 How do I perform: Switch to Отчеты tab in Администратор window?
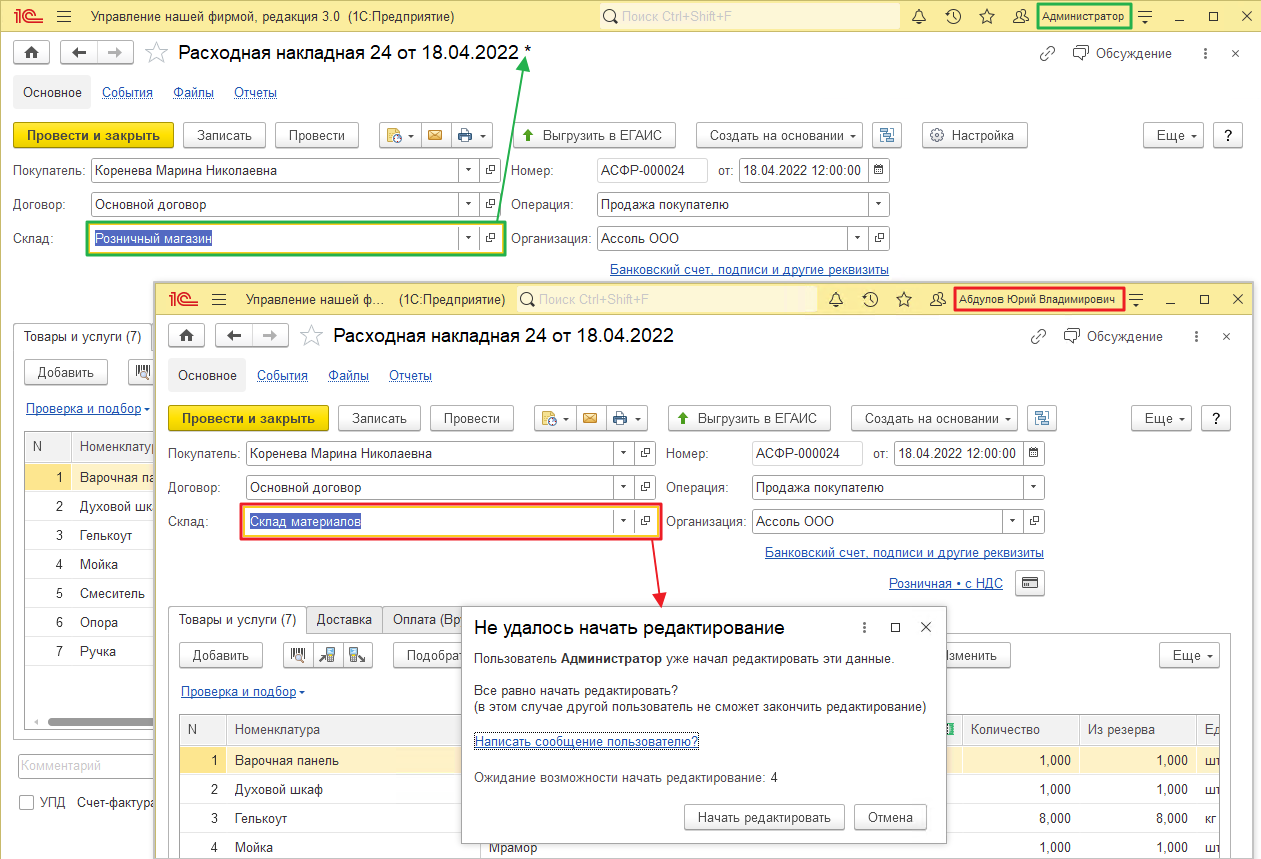(x=255, y=93)
